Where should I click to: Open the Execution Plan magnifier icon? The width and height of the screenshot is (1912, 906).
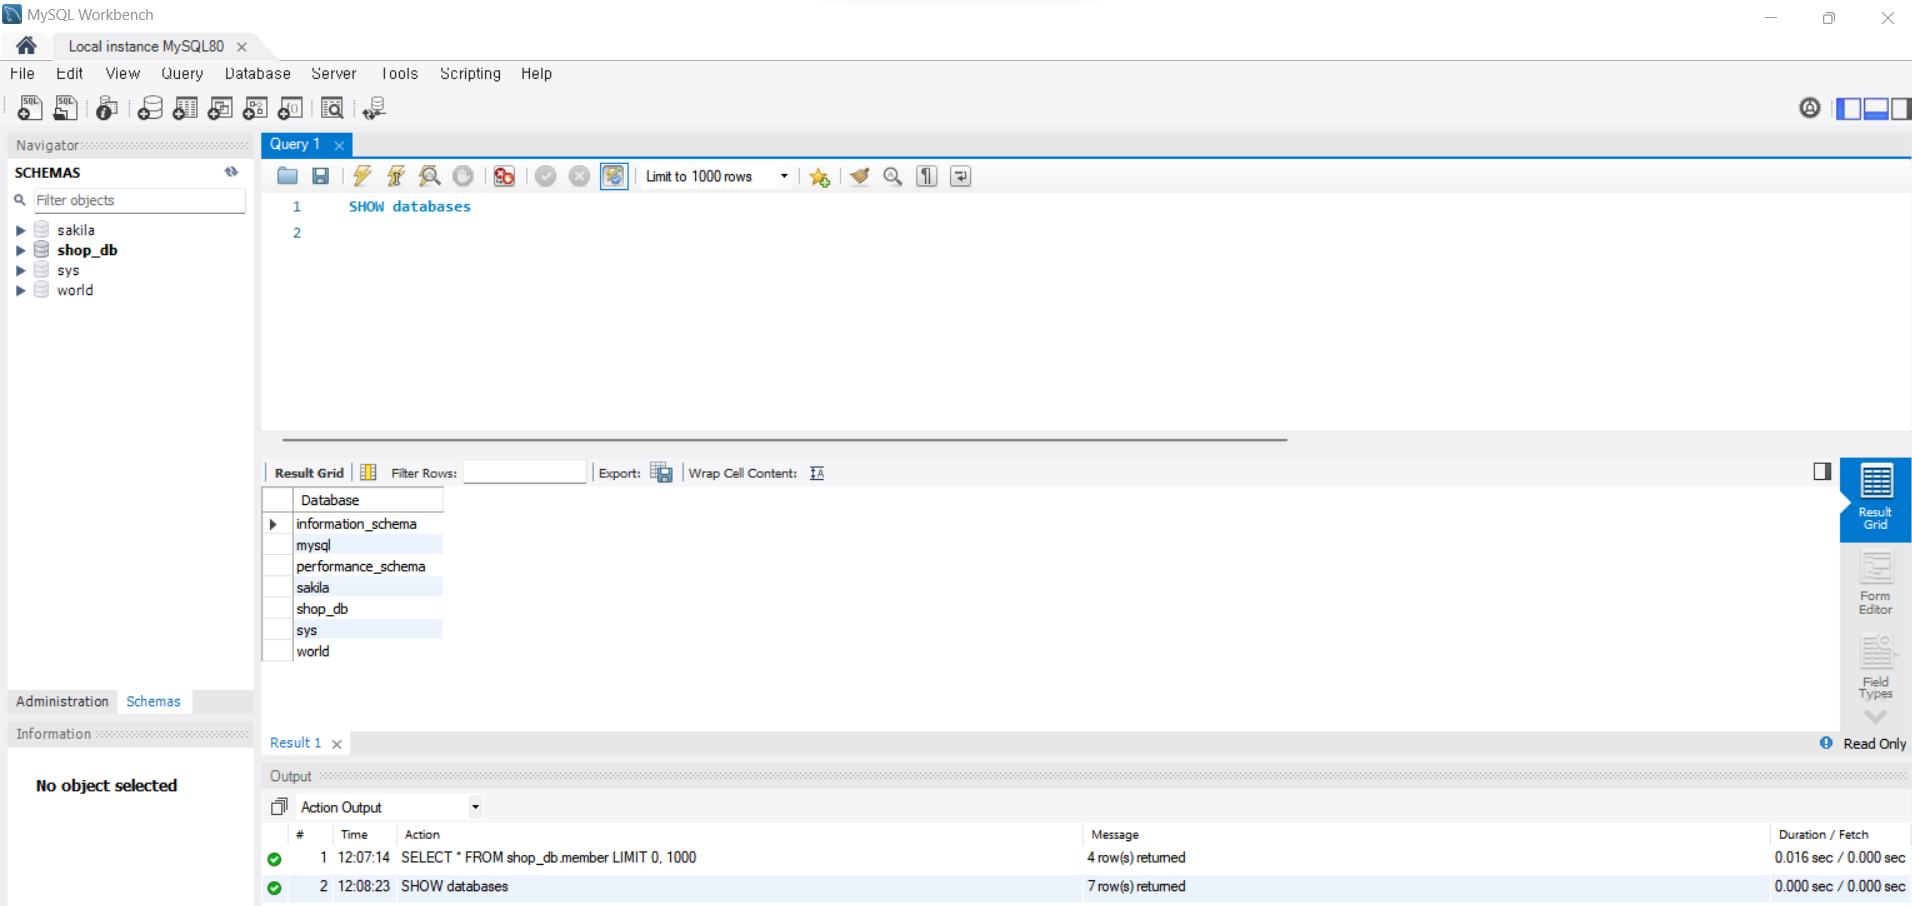click(x=428, y=176)
